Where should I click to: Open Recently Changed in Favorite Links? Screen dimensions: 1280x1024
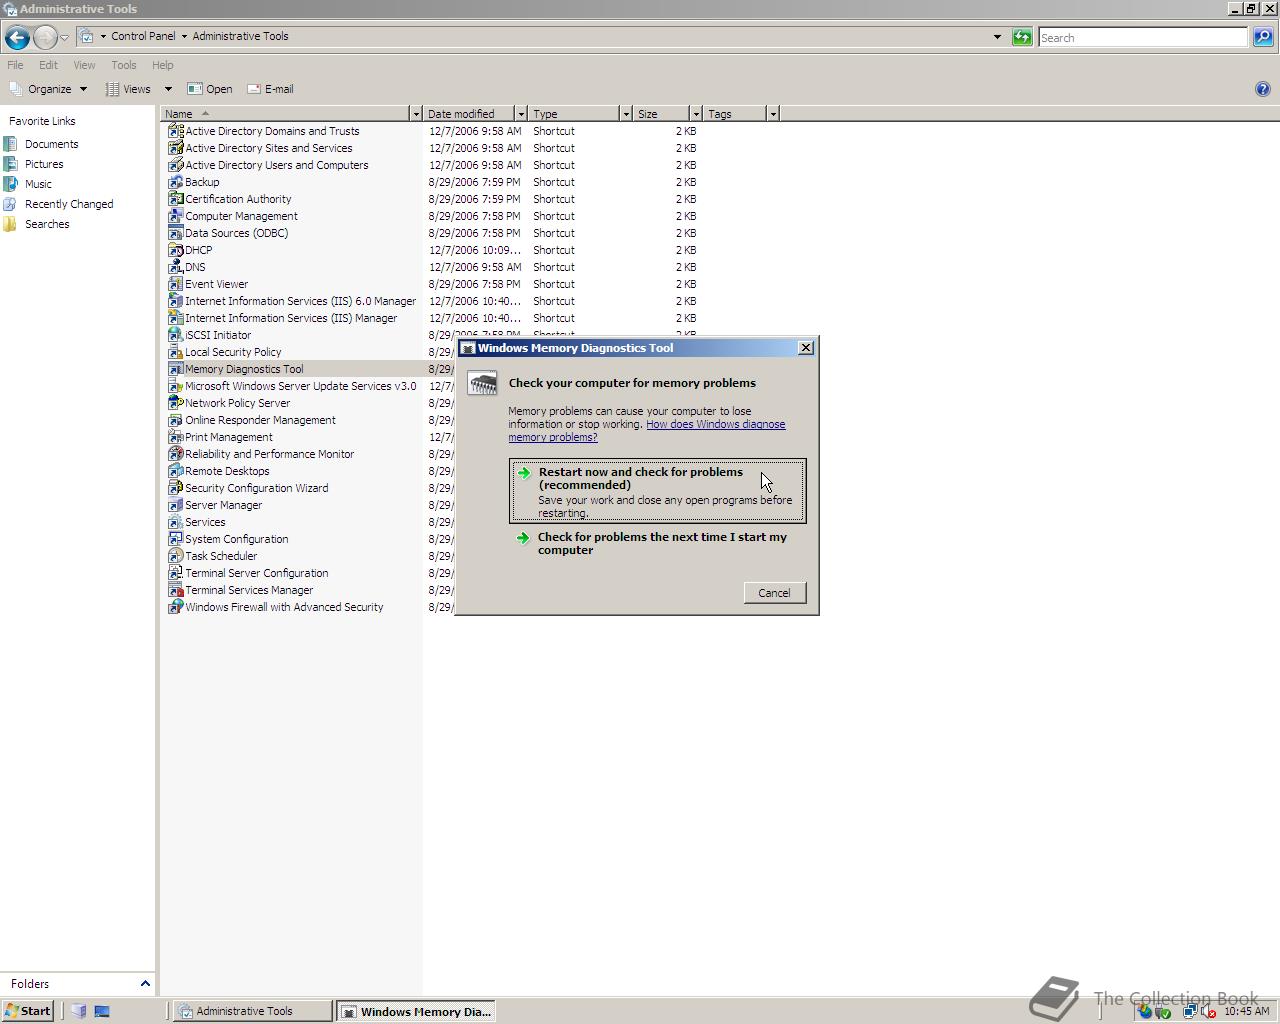pos(69,204)
